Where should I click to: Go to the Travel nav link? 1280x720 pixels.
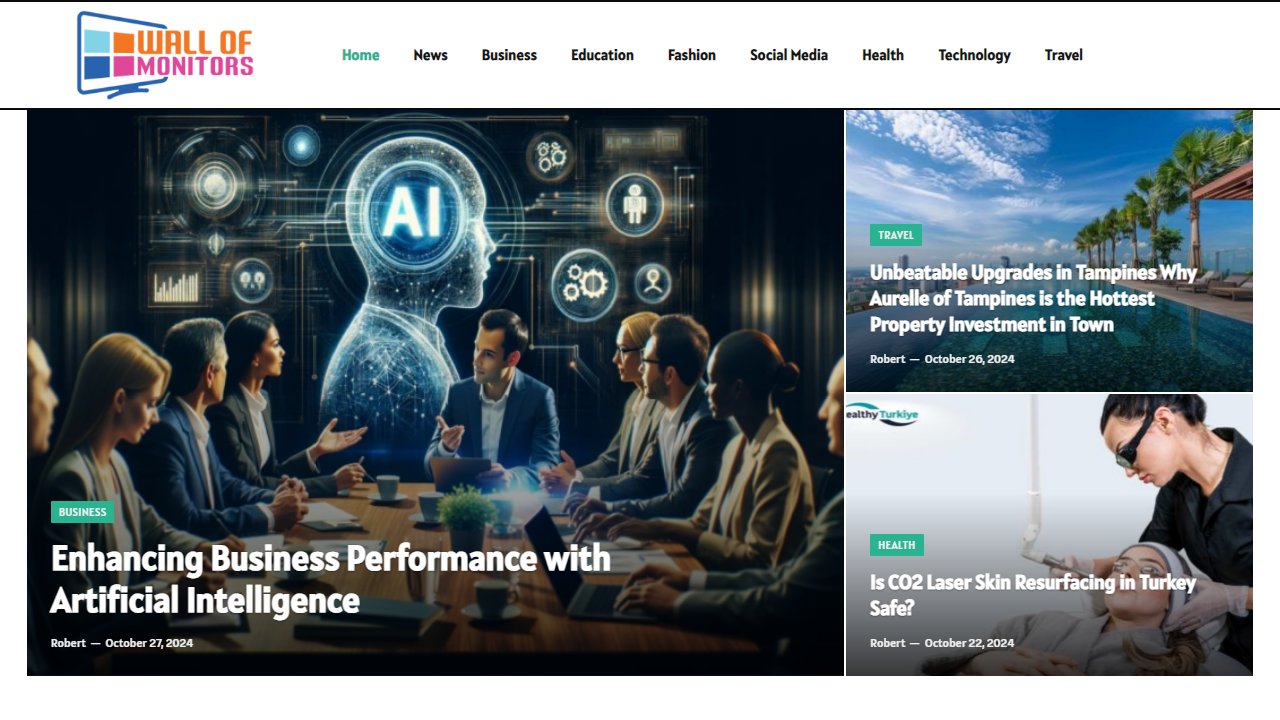pos(1064,55)
